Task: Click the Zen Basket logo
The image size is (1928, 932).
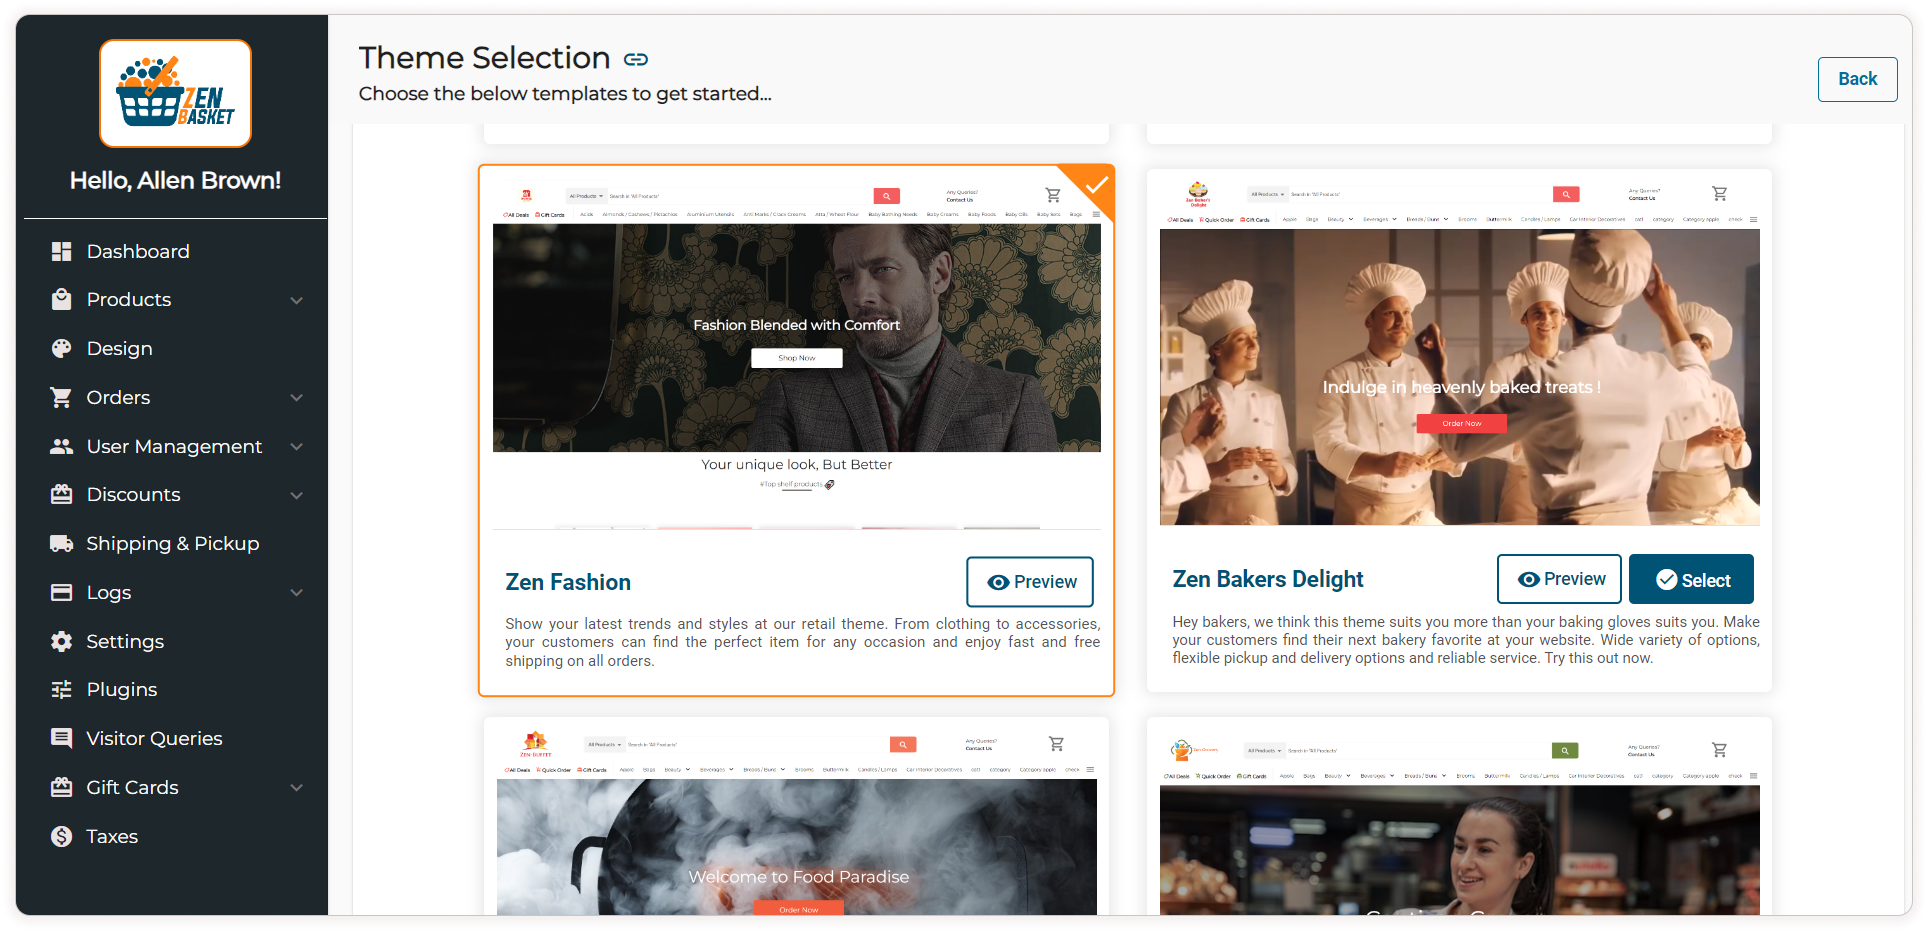Action: coord(175,94)
